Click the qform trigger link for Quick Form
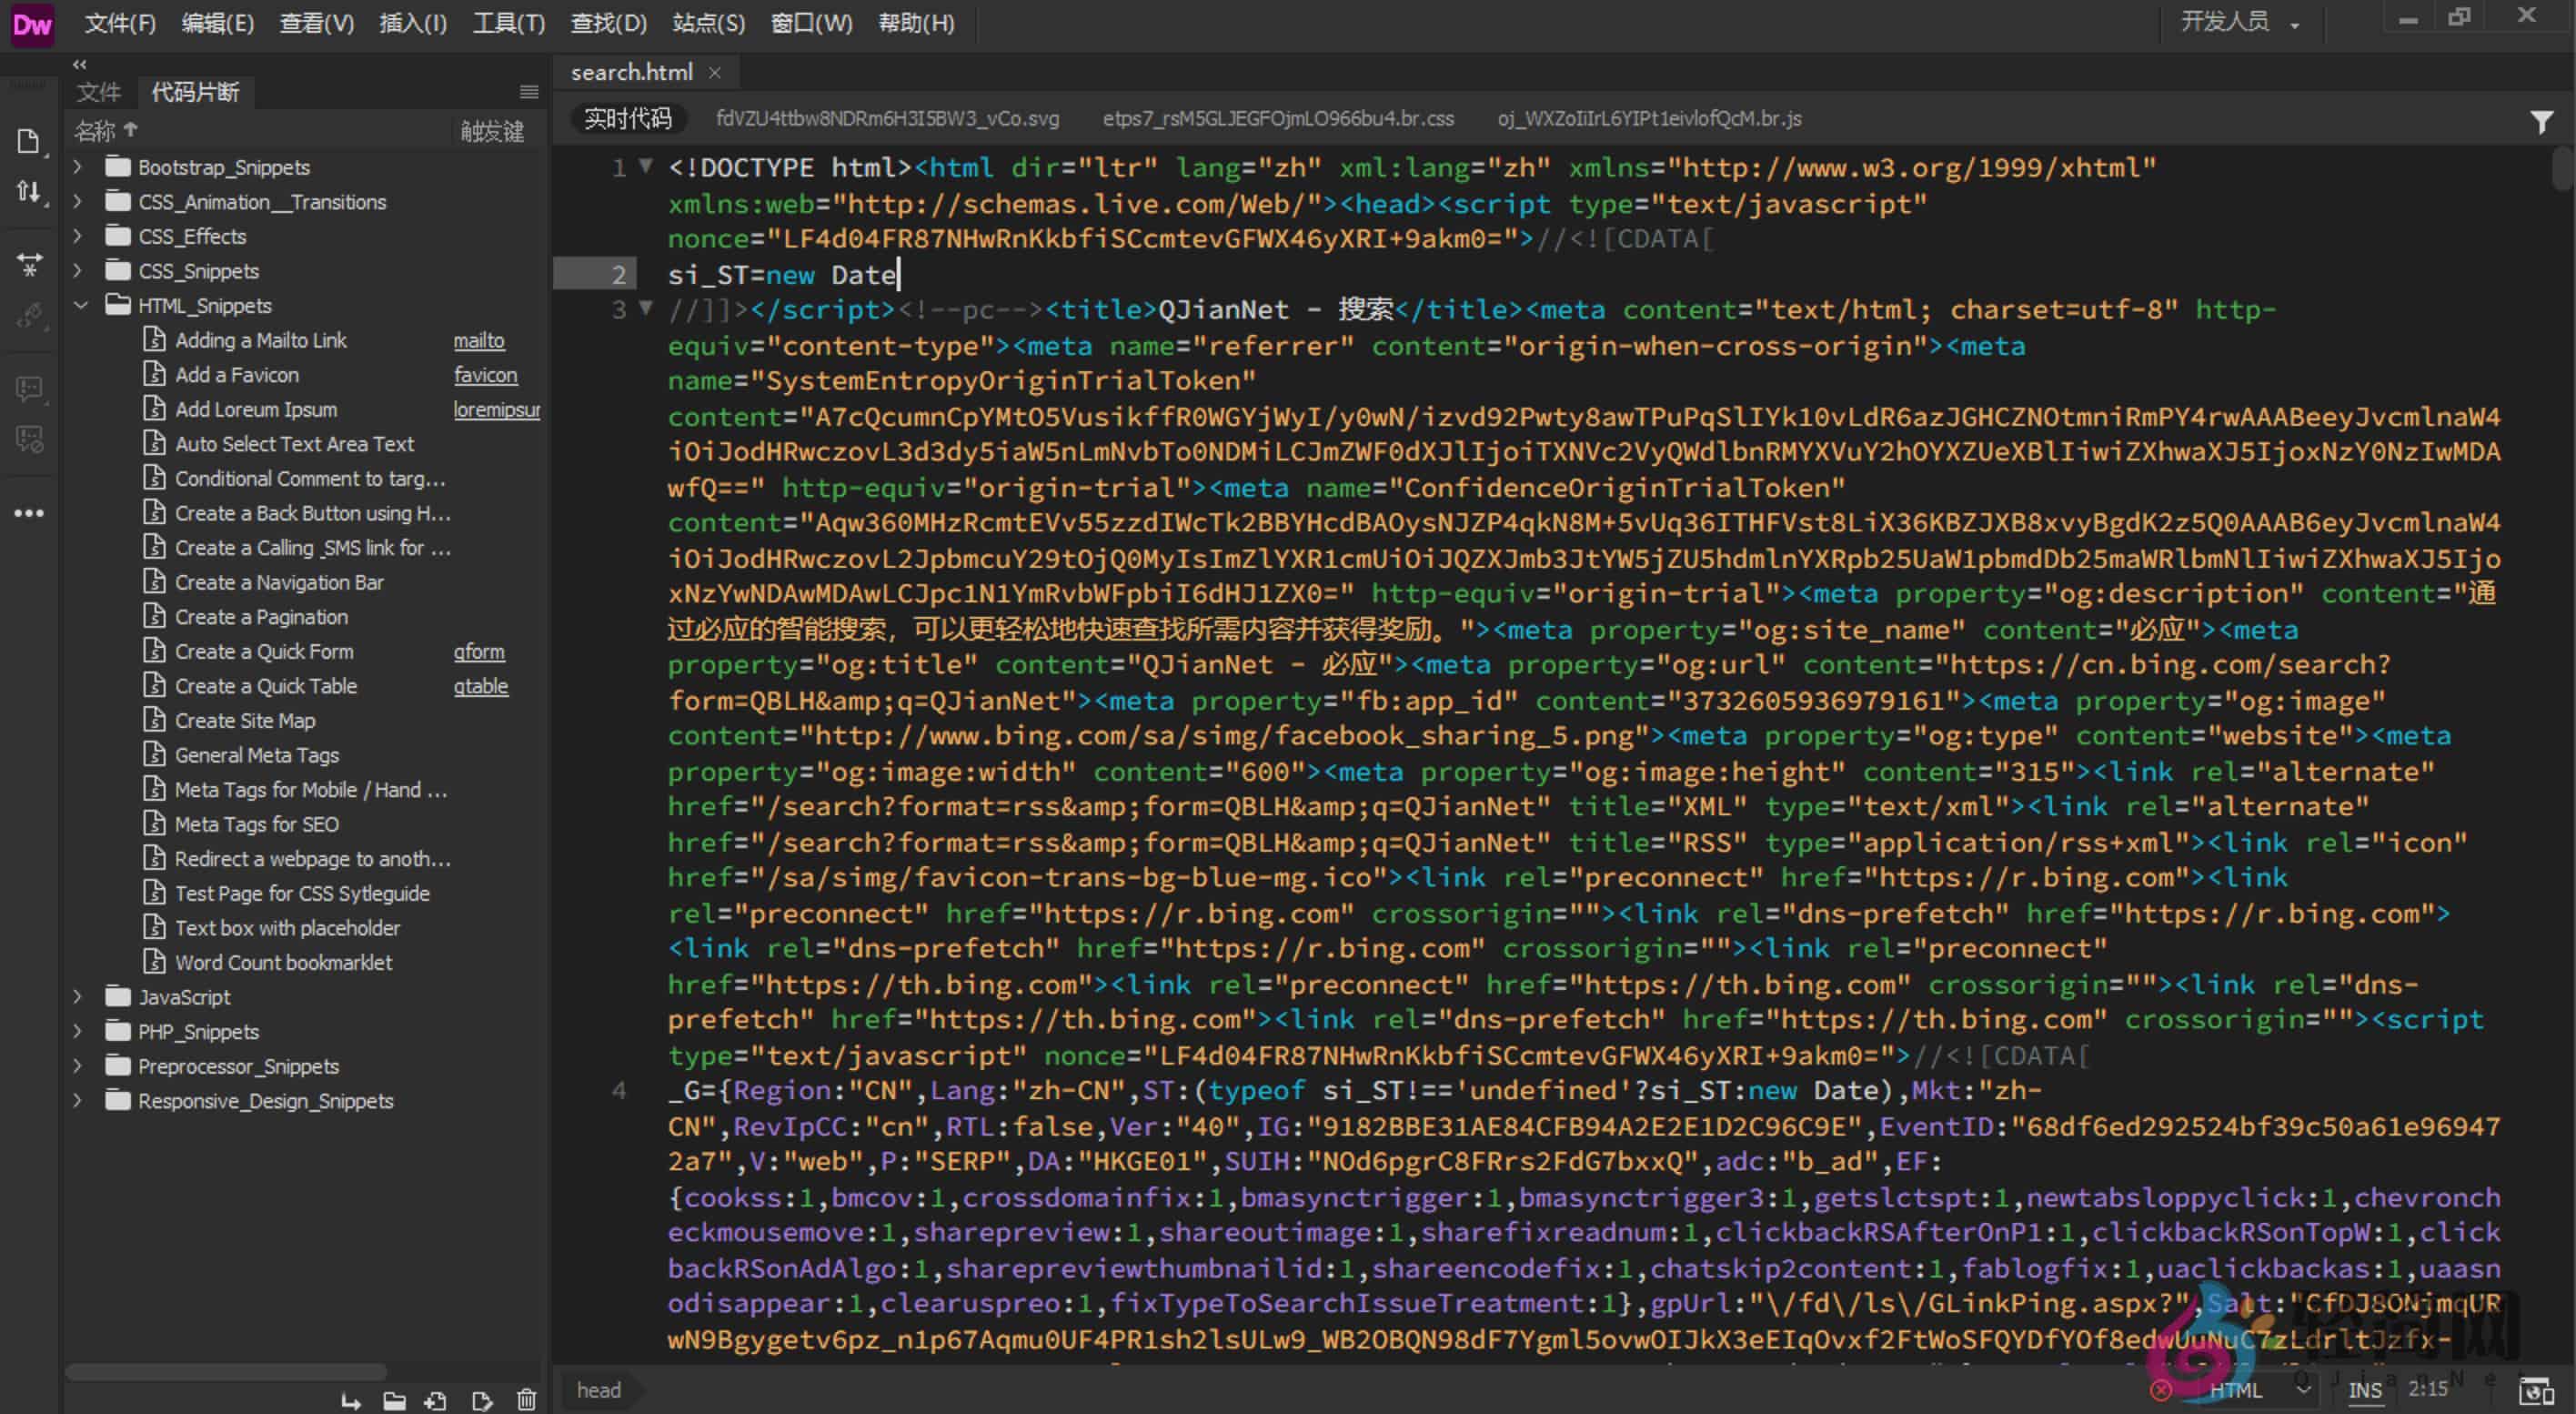 [x=479, y=651]
